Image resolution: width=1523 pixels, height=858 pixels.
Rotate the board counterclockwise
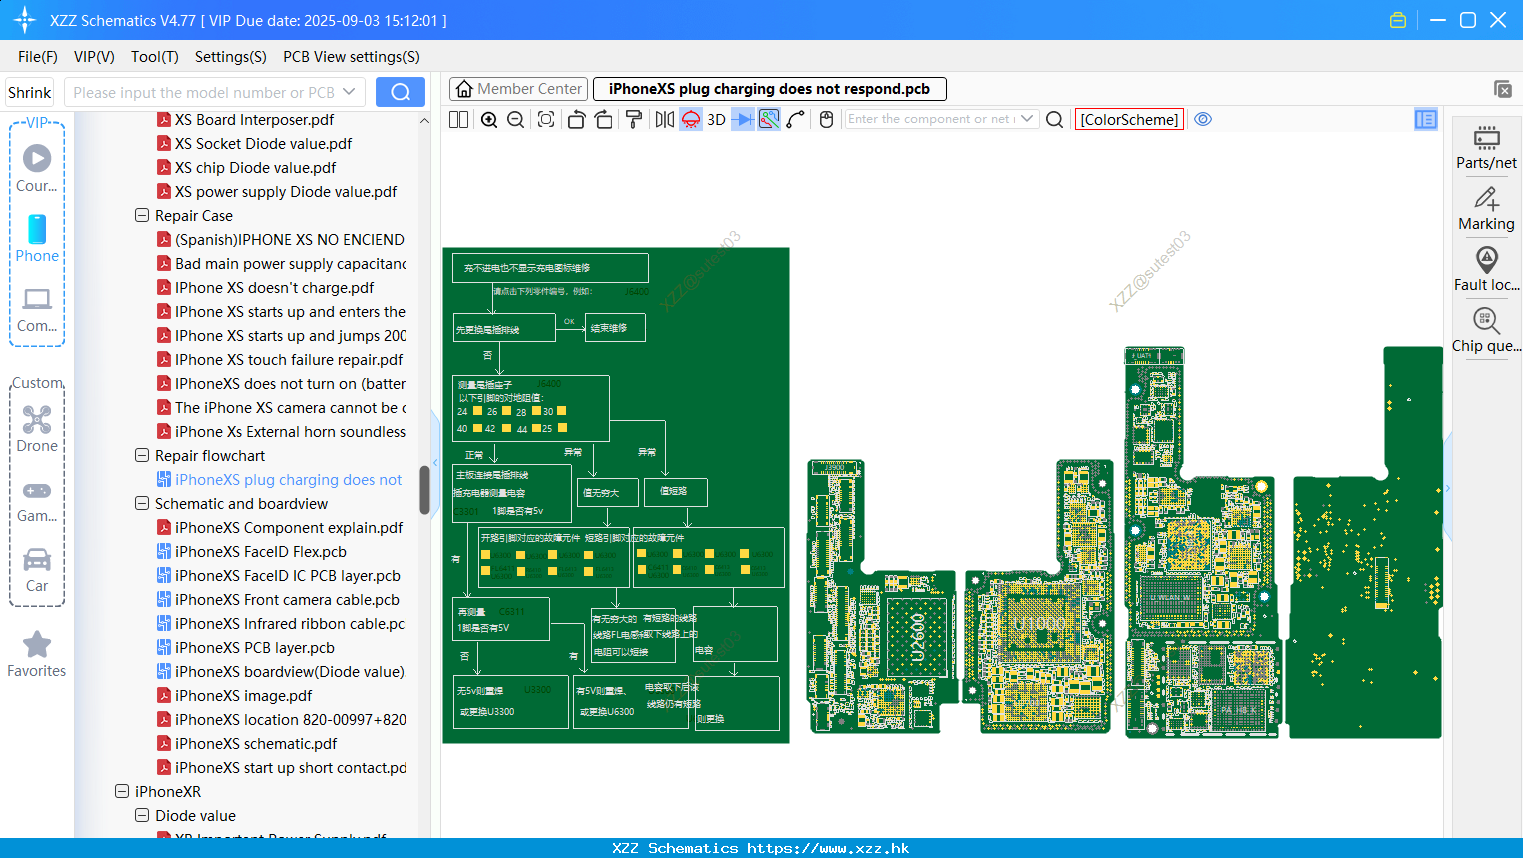tap(576, 119)
